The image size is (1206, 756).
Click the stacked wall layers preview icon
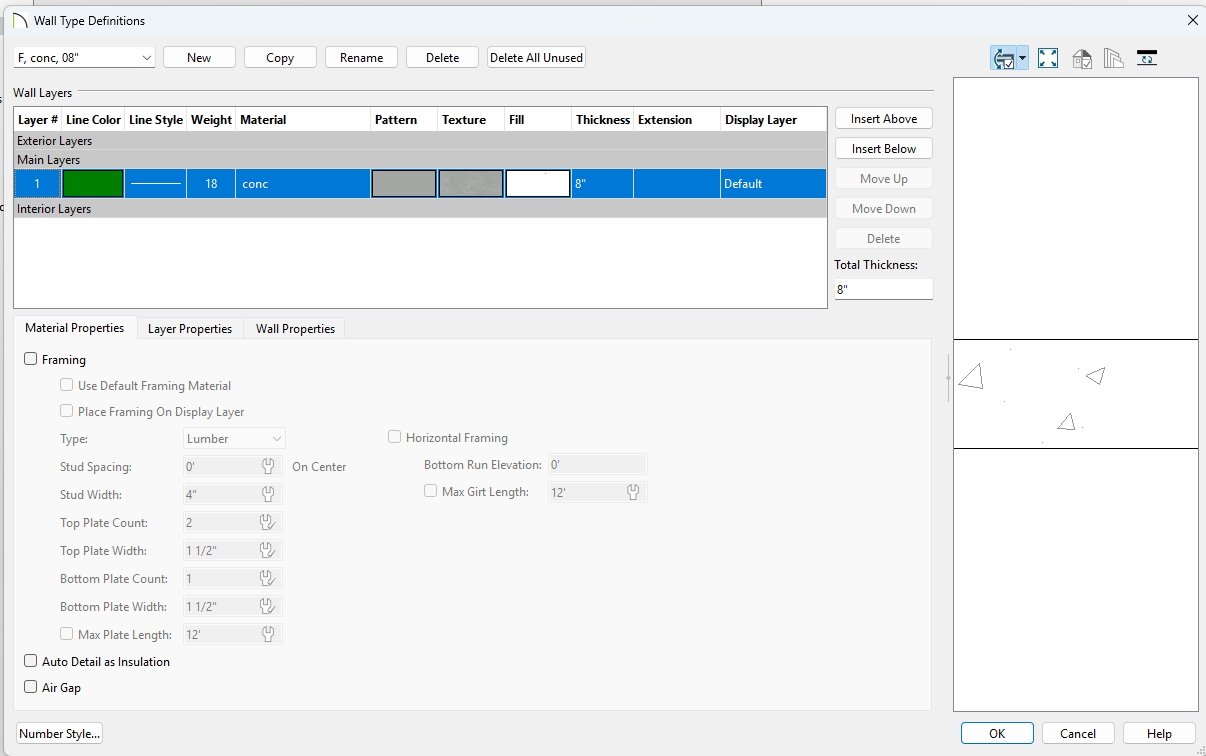tap(1114, 58)
